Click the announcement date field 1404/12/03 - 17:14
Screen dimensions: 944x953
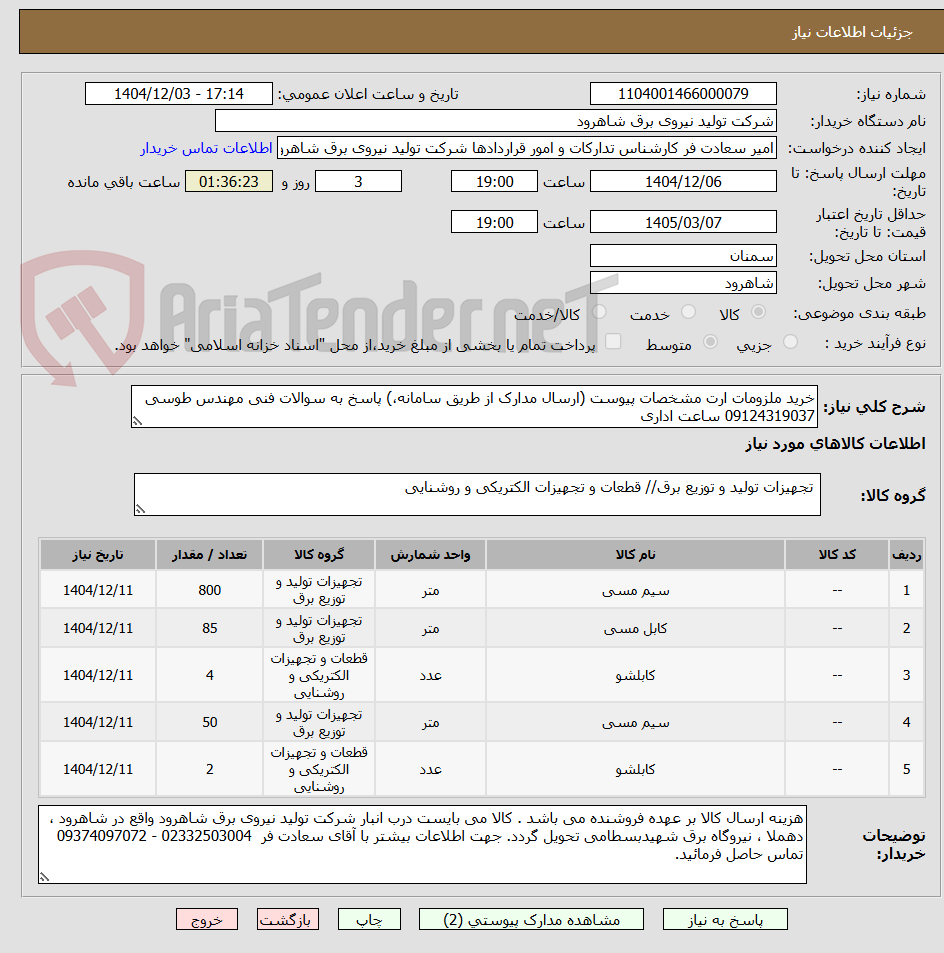coord(179,94)
